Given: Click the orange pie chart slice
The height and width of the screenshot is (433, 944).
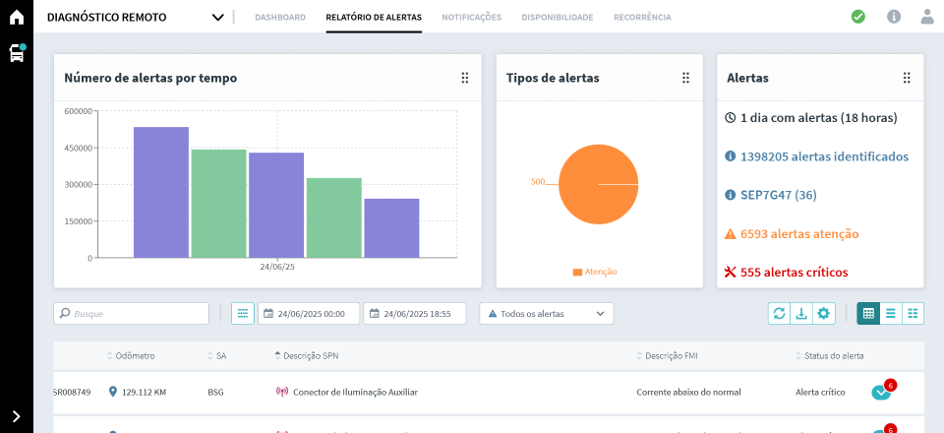Looking at the screenshot, I should (x=598, y=184).
